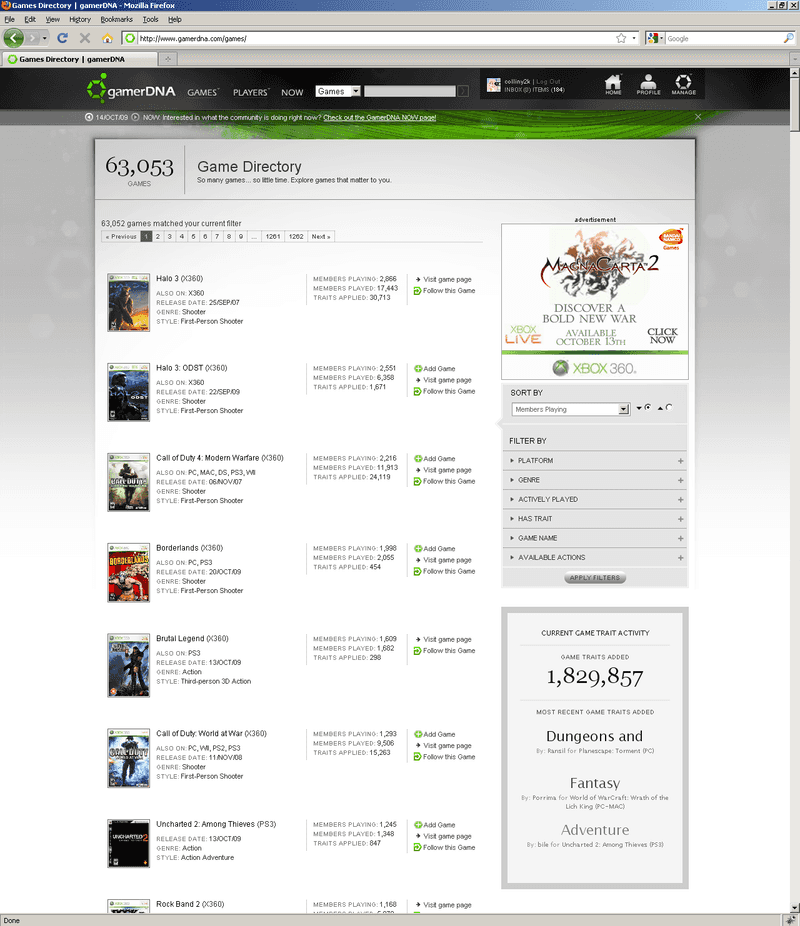Open the Profile icon in header
The image size is (800, 926).
(x=648, y=84)
